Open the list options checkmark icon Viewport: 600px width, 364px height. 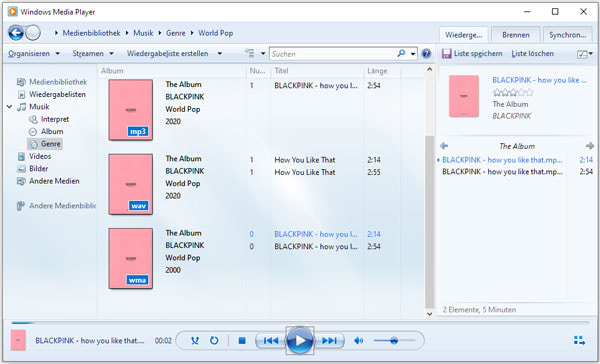point(582,54)
